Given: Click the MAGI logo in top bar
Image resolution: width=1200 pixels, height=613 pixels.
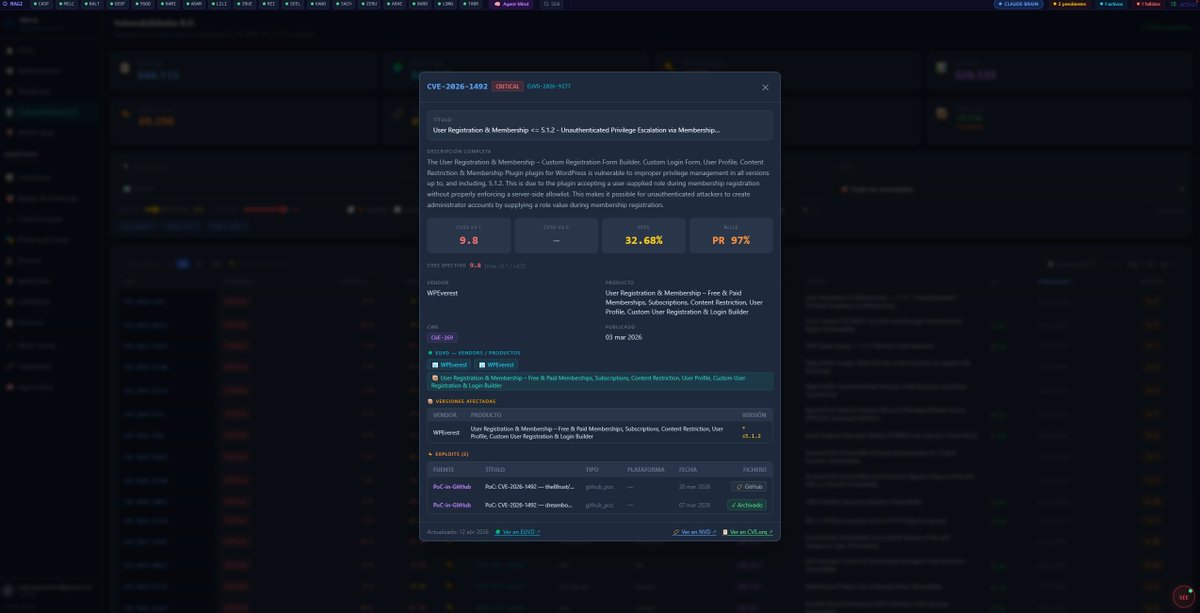Looking at the screenshot, I should (14, 4).
